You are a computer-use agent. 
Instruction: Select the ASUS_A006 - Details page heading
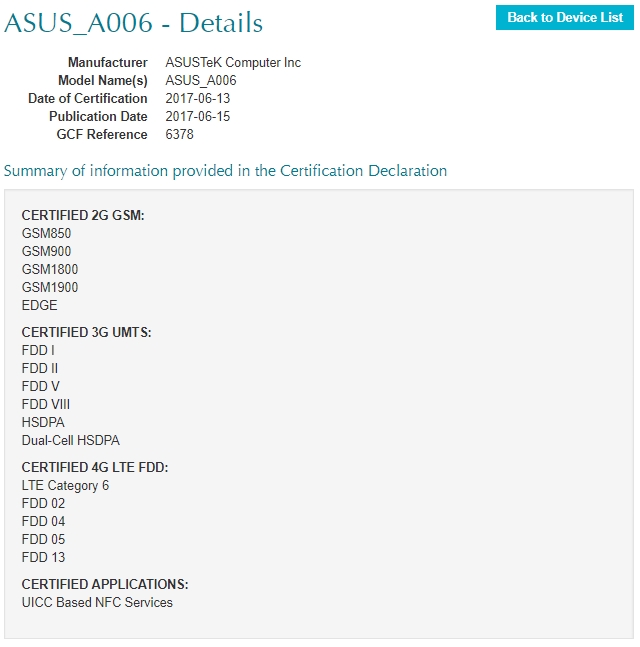point(133,23)
